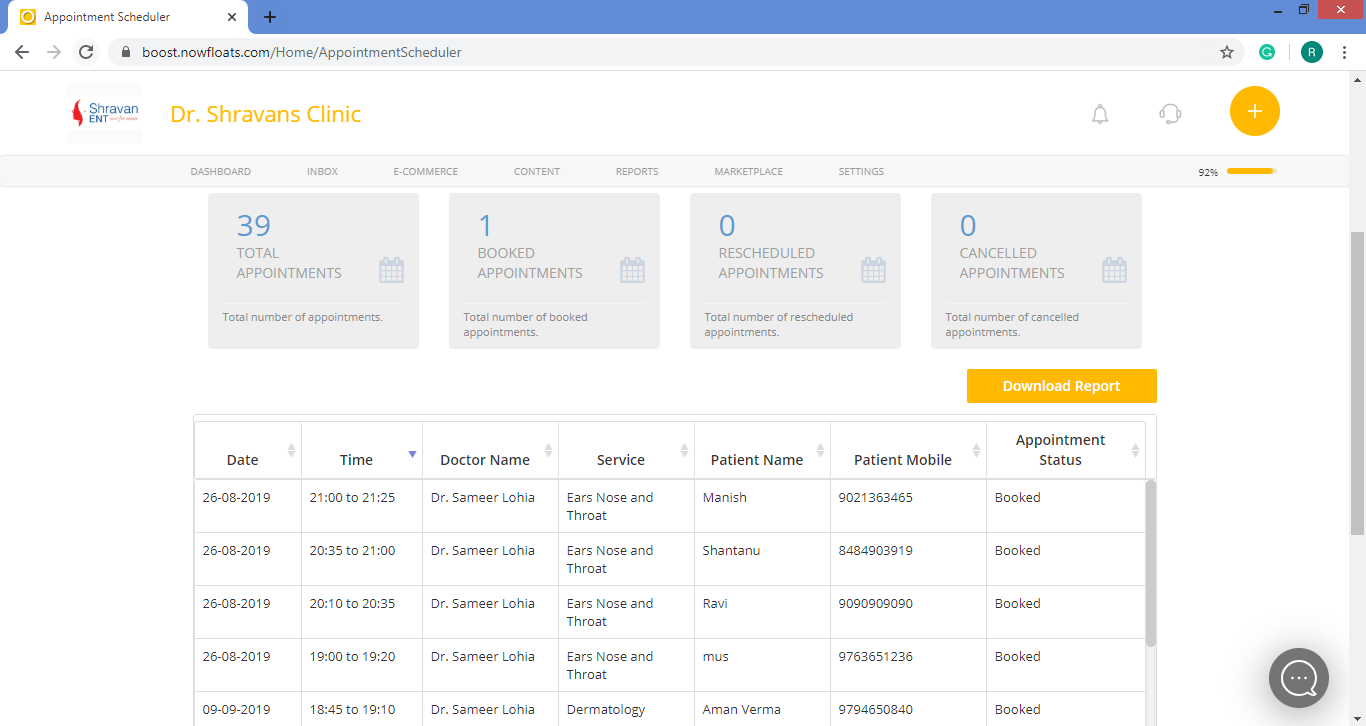Click the notification bell icon
Viewport: 1366px width, 726px height.
click(x=1100, y=114)
